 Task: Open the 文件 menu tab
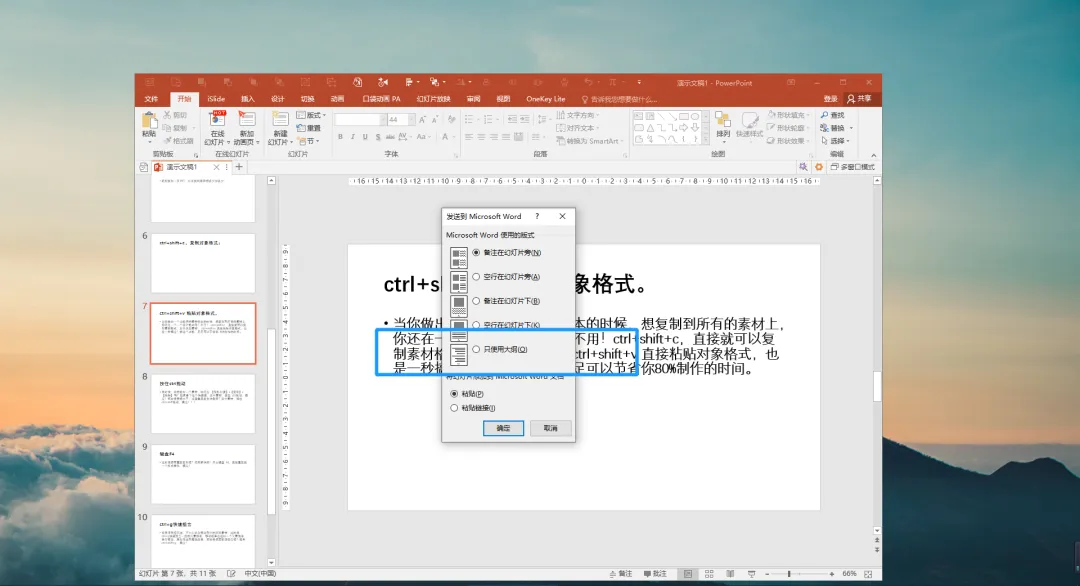pyautogui.click(x=152, y=99)
